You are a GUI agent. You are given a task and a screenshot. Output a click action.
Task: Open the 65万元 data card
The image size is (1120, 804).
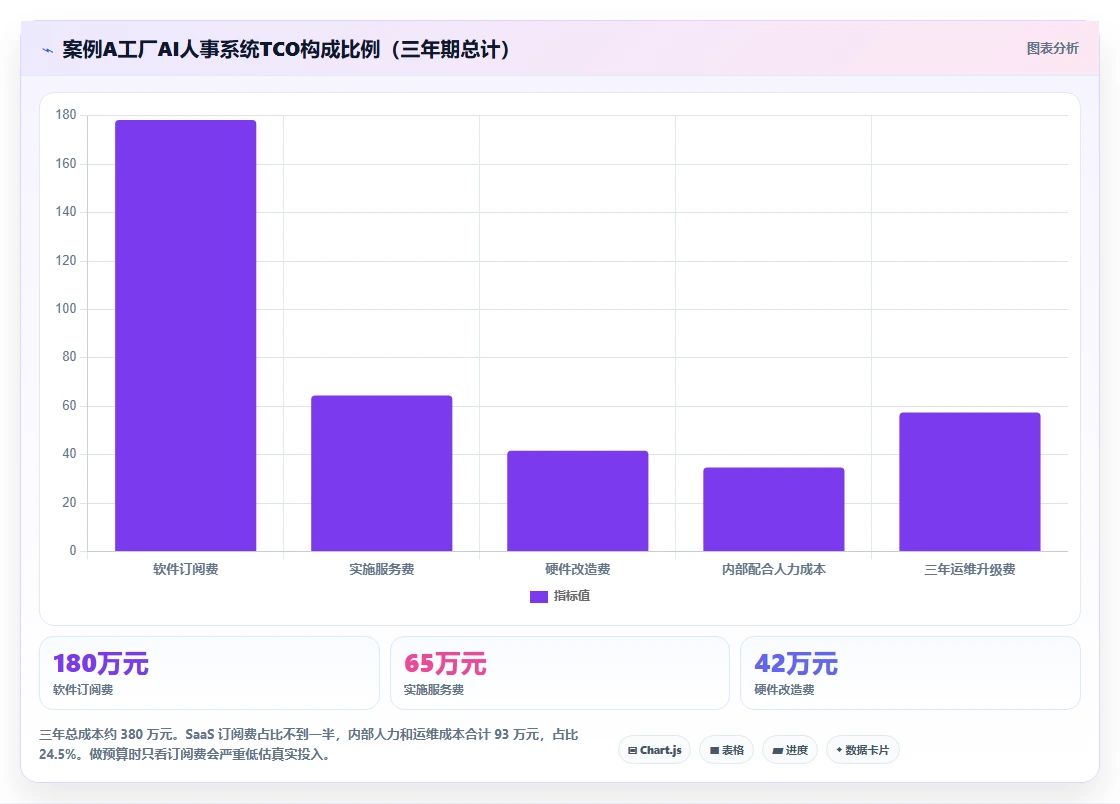(560, 673)
